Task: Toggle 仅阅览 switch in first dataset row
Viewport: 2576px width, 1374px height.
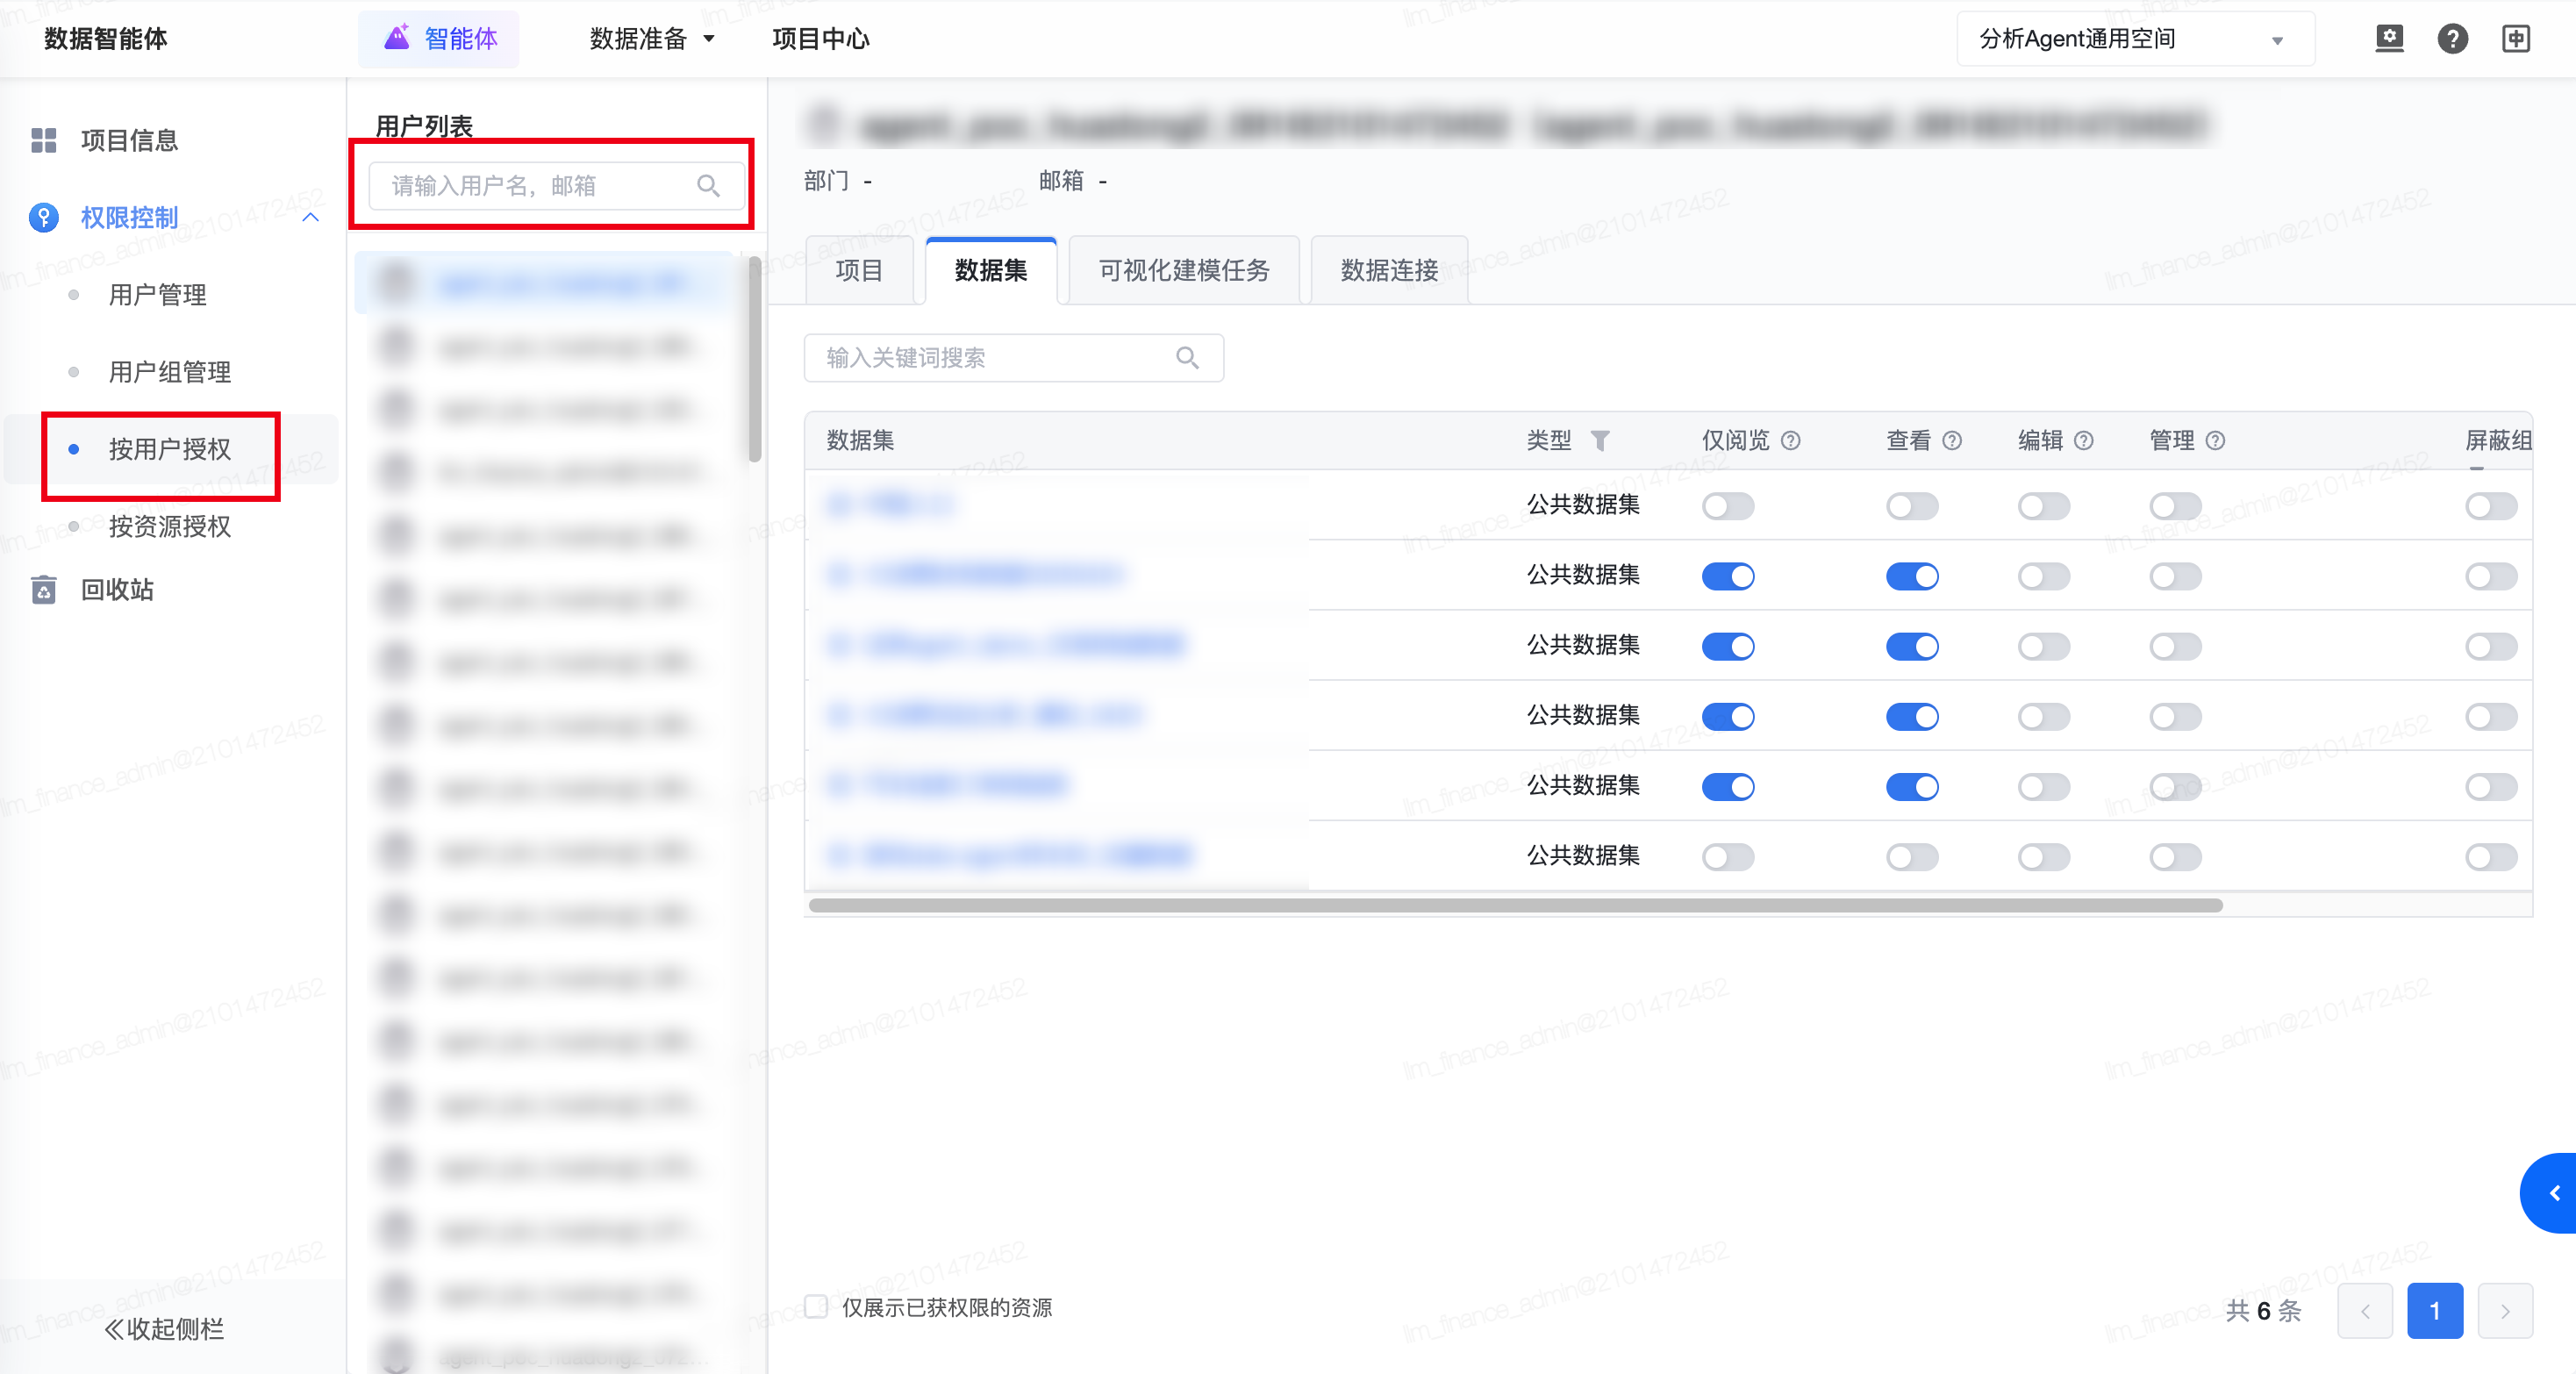Action: (x=1728, y=506)
